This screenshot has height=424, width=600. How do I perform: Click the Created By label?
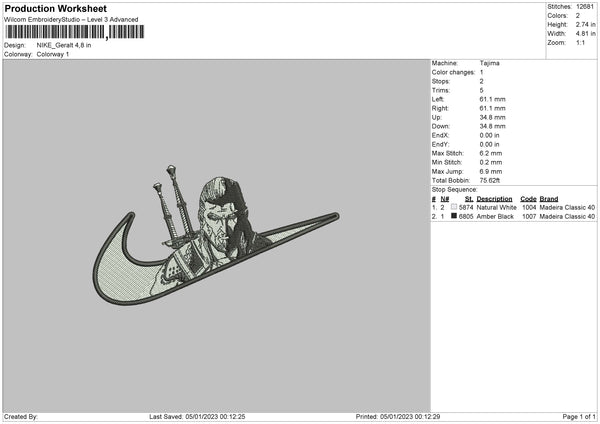click(x=21, y=417)
